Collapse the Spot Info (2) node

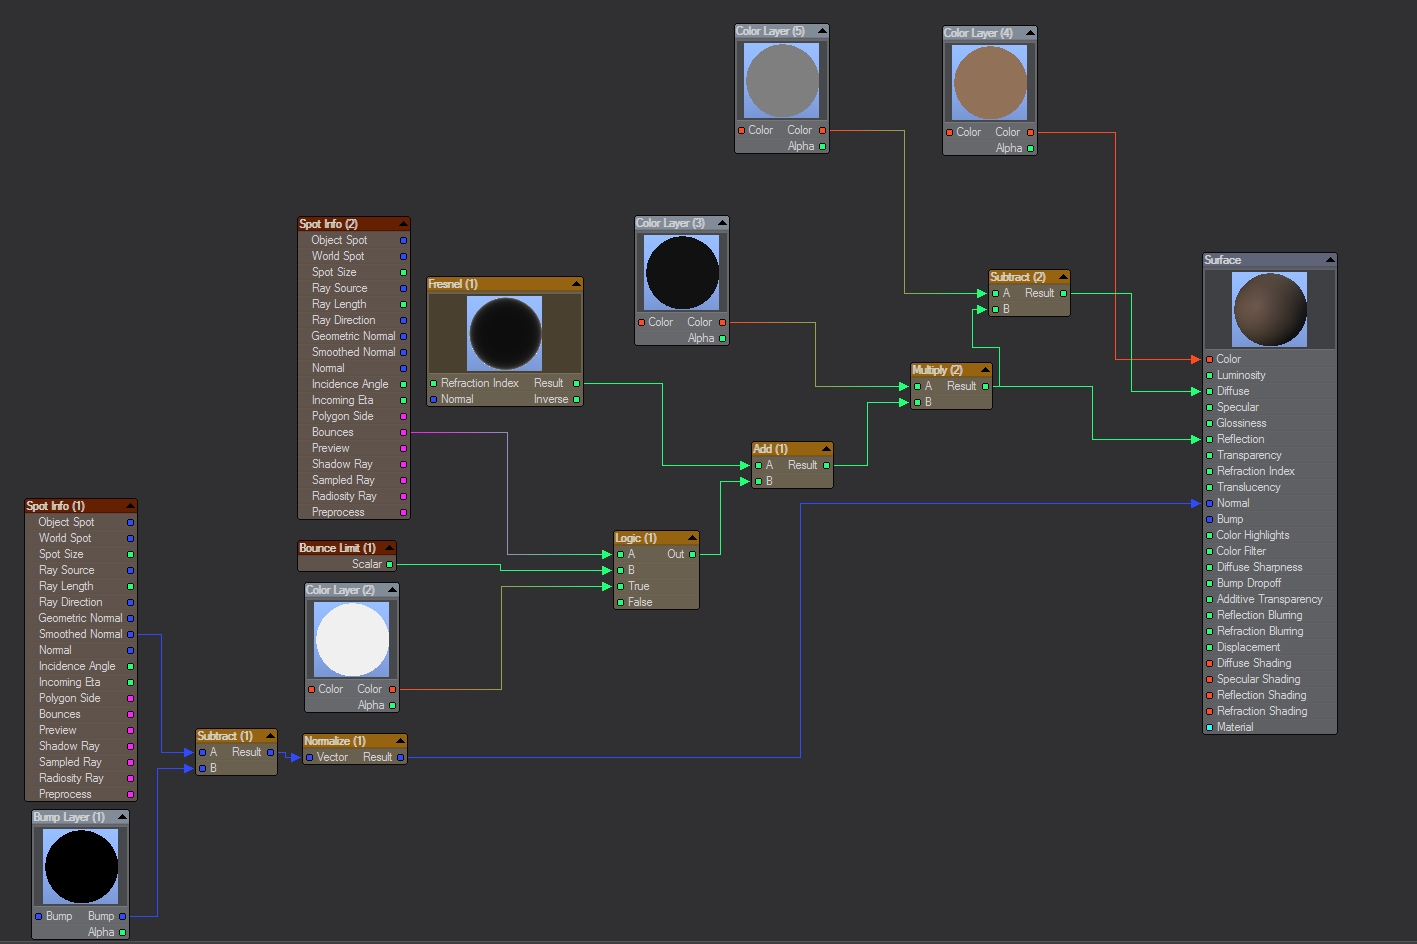[x=403, y=224]
